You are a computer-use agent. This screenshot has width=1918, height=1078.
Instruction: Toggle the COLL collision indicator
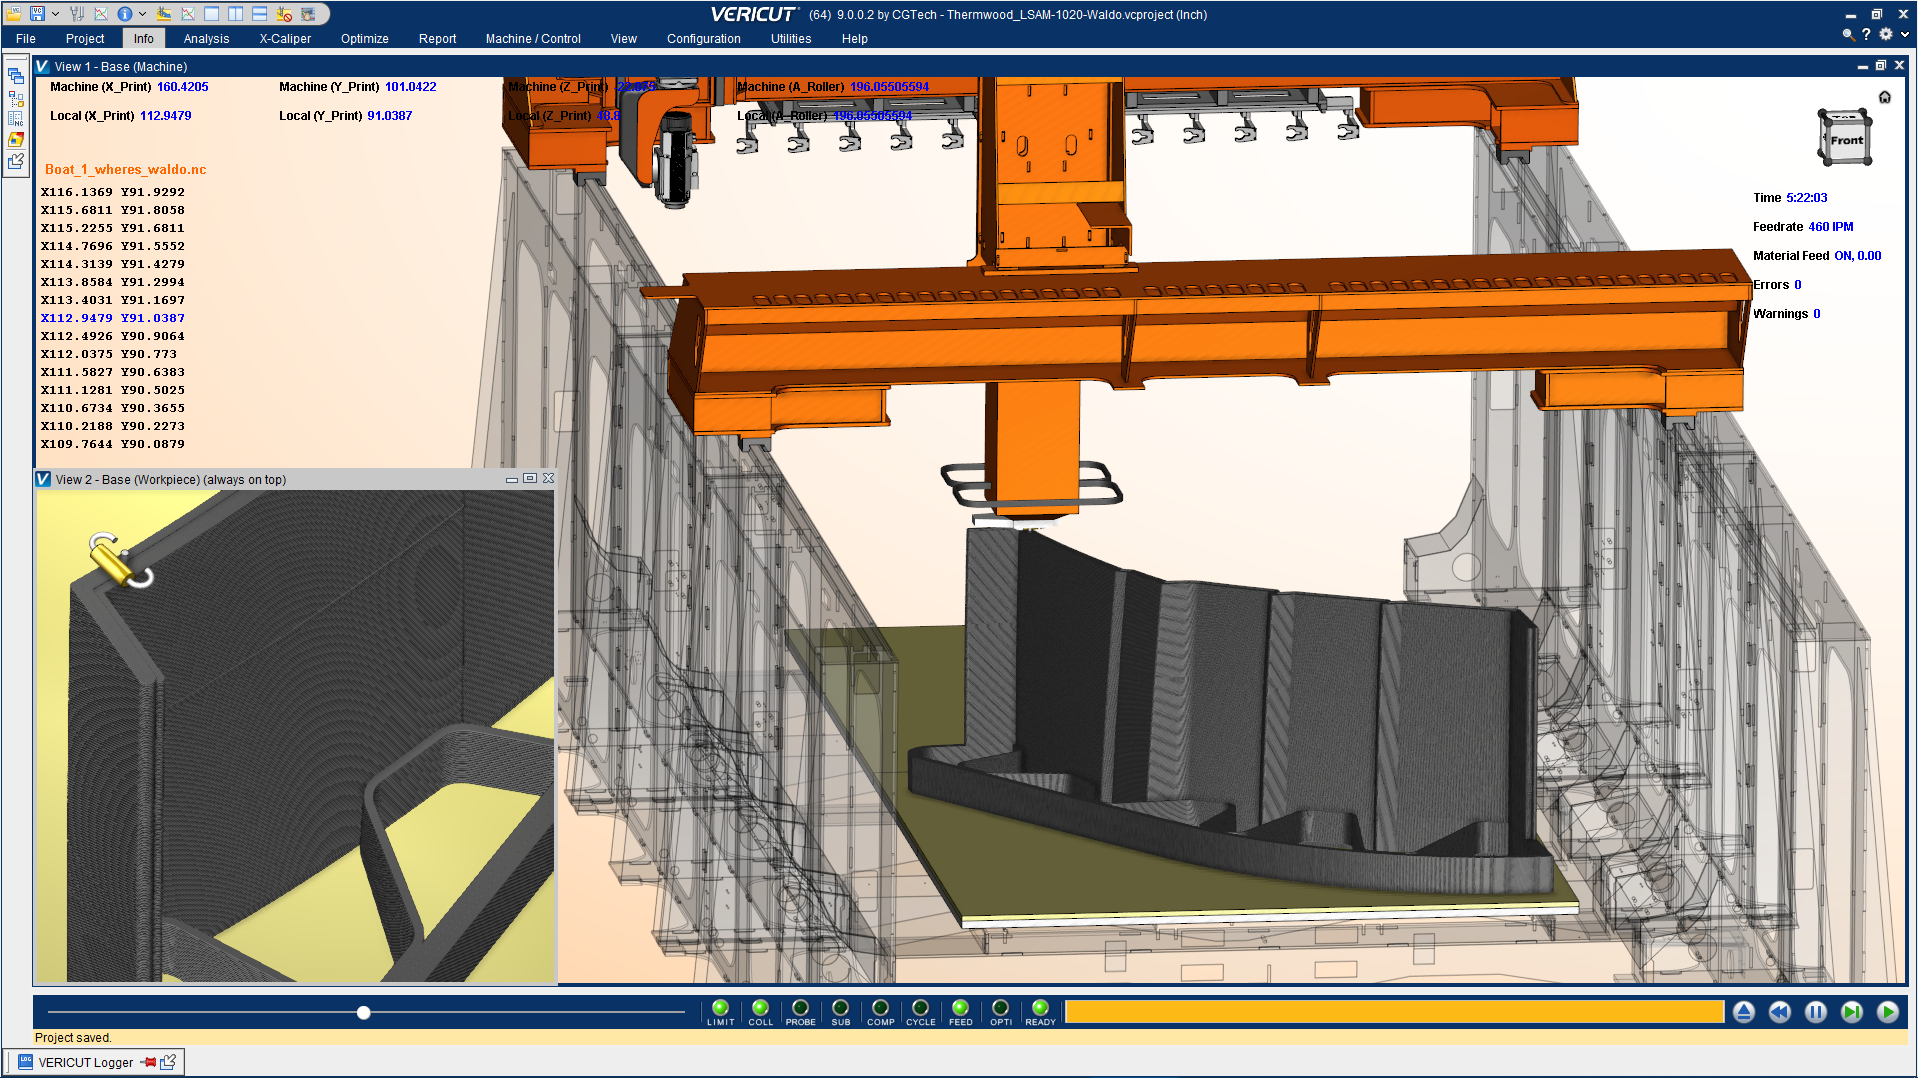tap(760, 1008)
